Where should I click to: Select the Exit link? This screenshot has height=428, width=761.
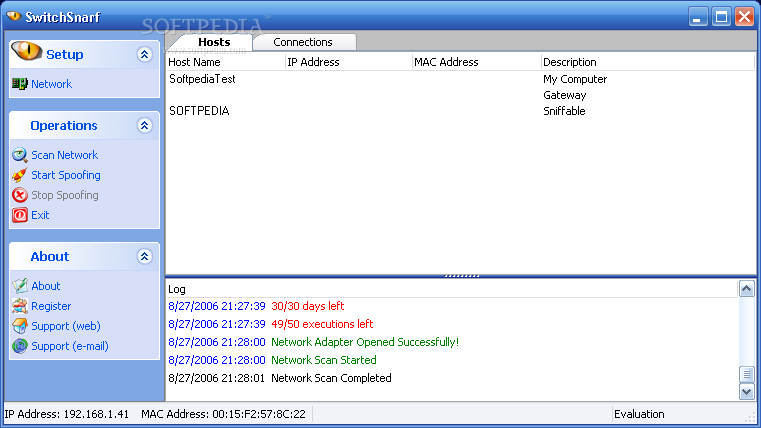[40, 215]
